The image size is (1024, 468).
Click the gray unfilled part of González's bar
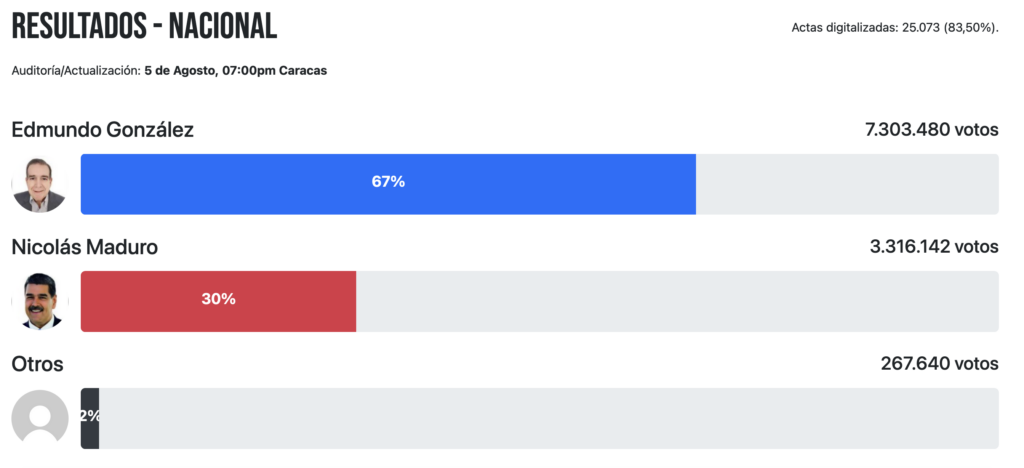point(846,184)
